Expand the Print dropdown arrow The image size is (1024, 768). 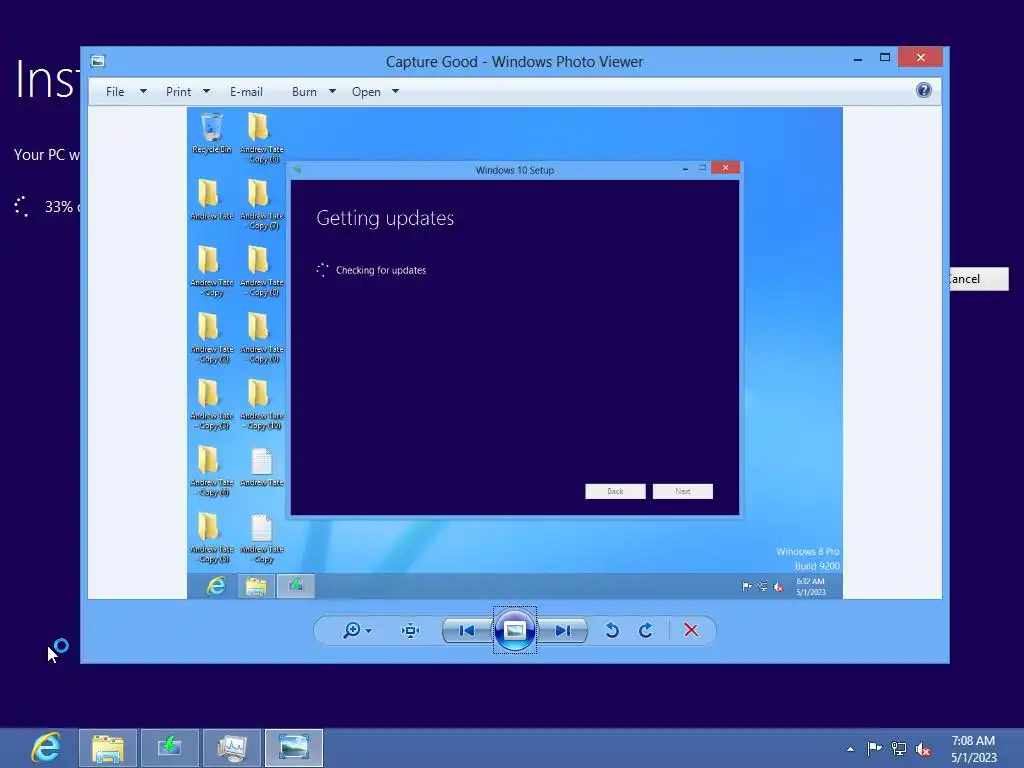point(206,91)
